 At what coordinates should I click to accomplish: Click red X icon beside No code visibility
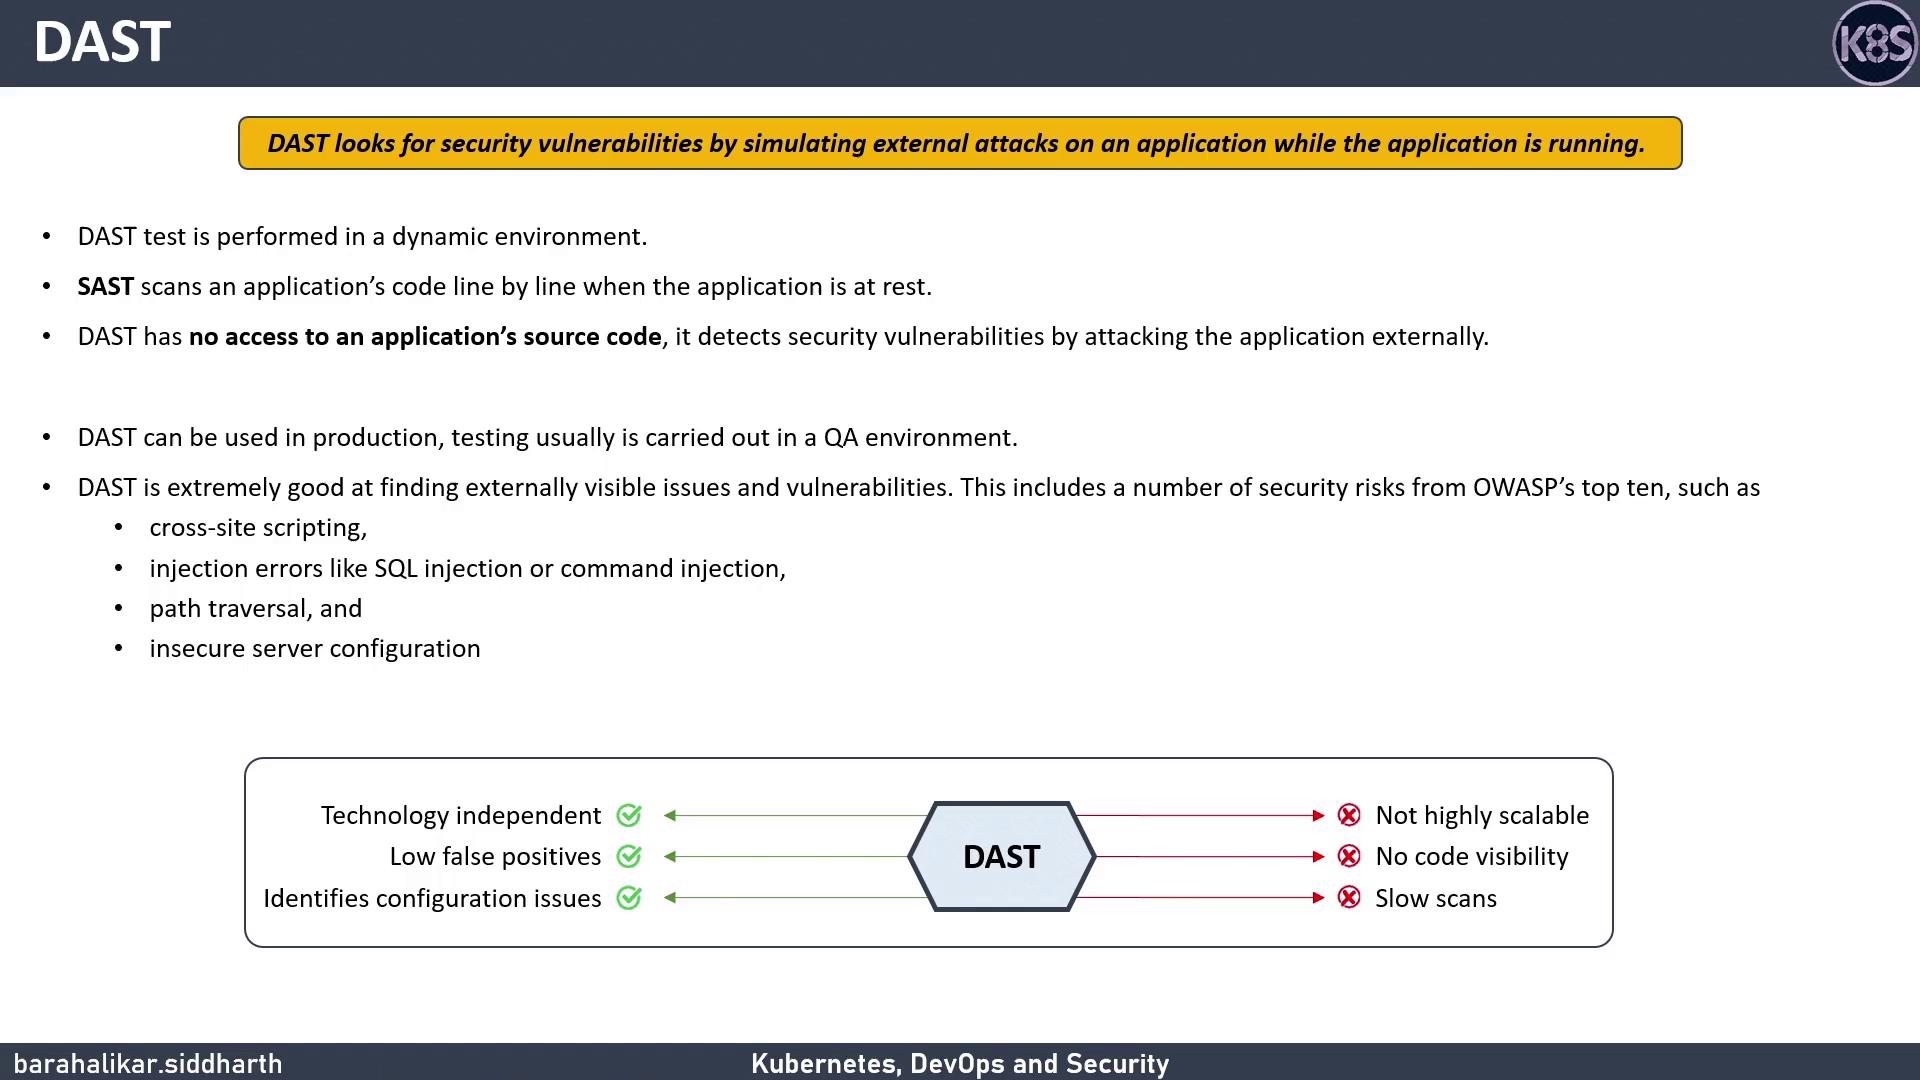point(1349,857)
